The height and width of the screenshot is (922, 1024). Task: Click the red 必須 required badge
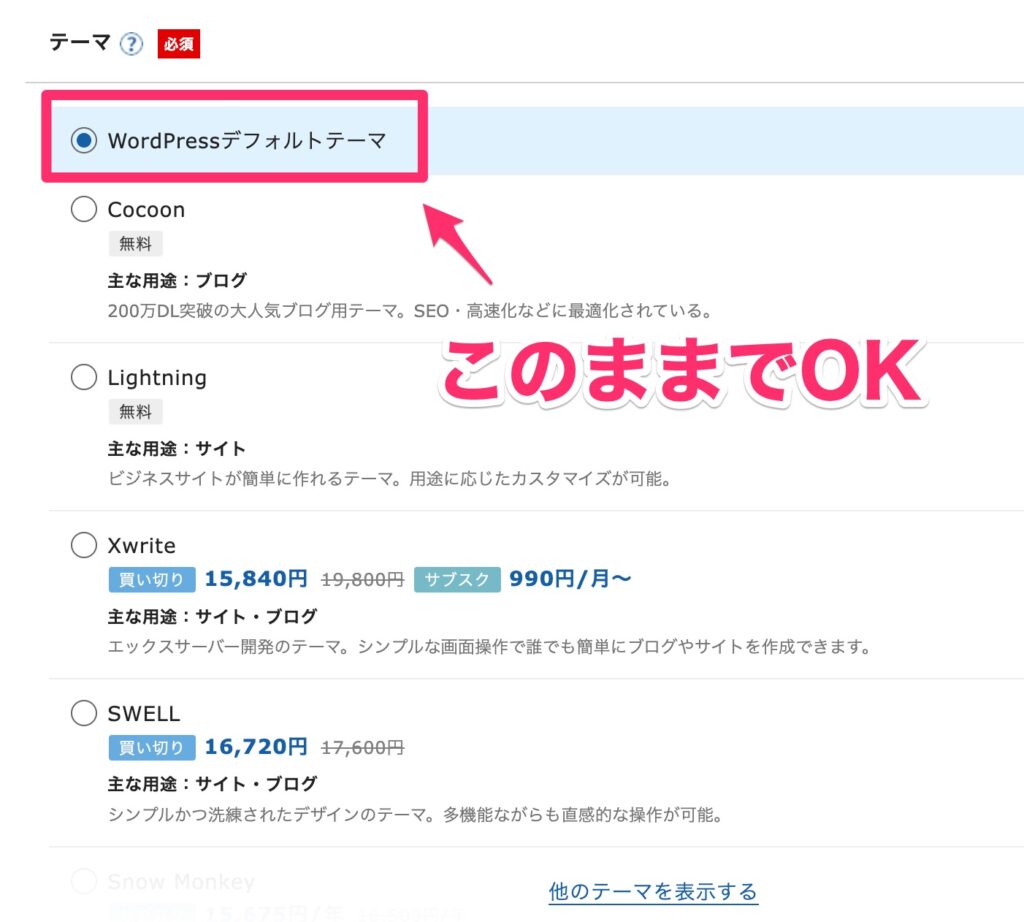(179, 45)
